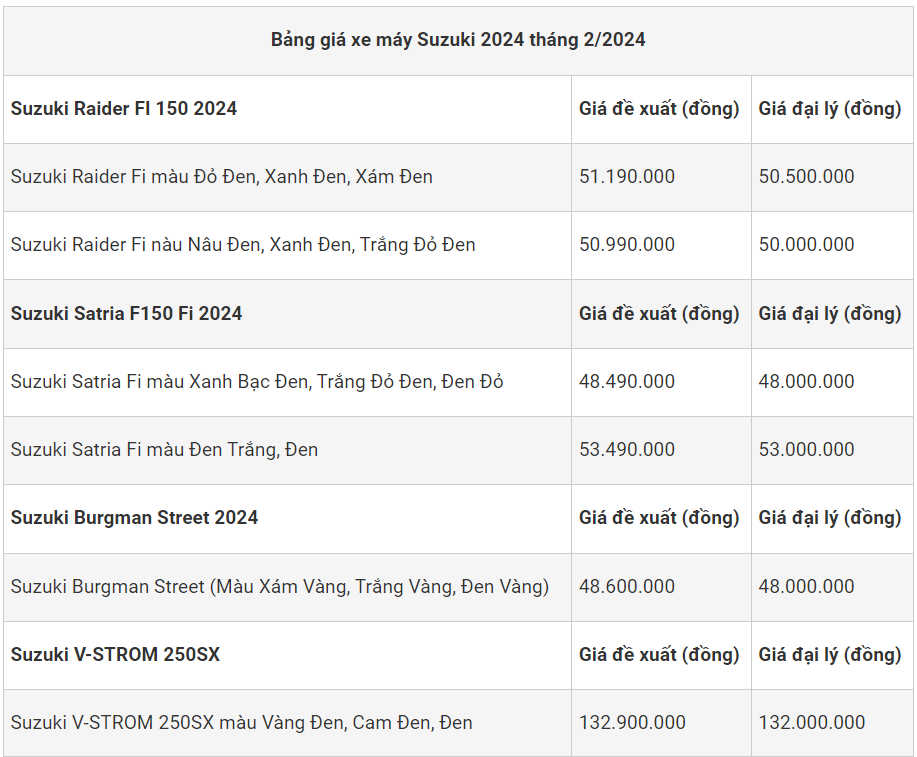The height and width of the screenshot is (757, 917).
Task: Click the dealer price 50.500.000
Action: pos(806,177)
